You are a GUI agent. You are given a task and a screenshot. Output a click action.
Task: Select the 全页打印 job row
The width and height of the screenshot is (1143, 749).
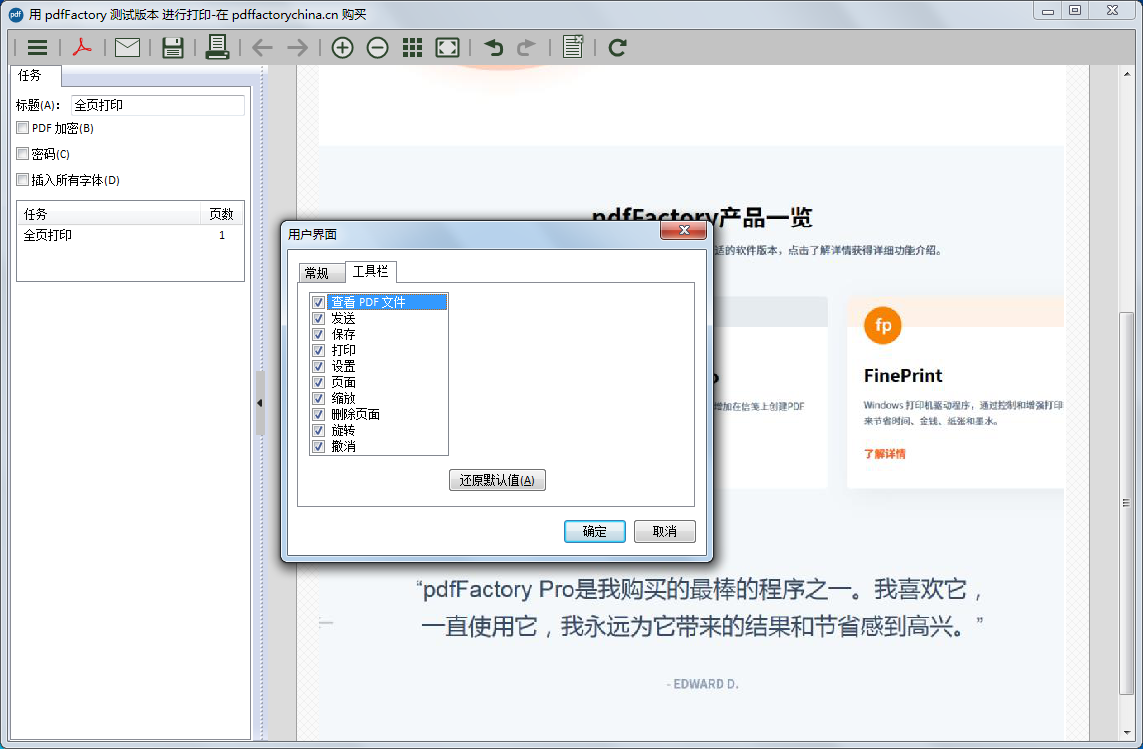(130, 235)
